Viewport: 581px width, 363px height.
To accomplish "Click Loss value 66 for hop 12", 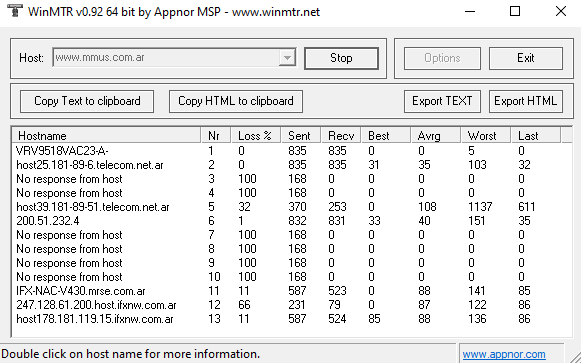I will (244, 305).
